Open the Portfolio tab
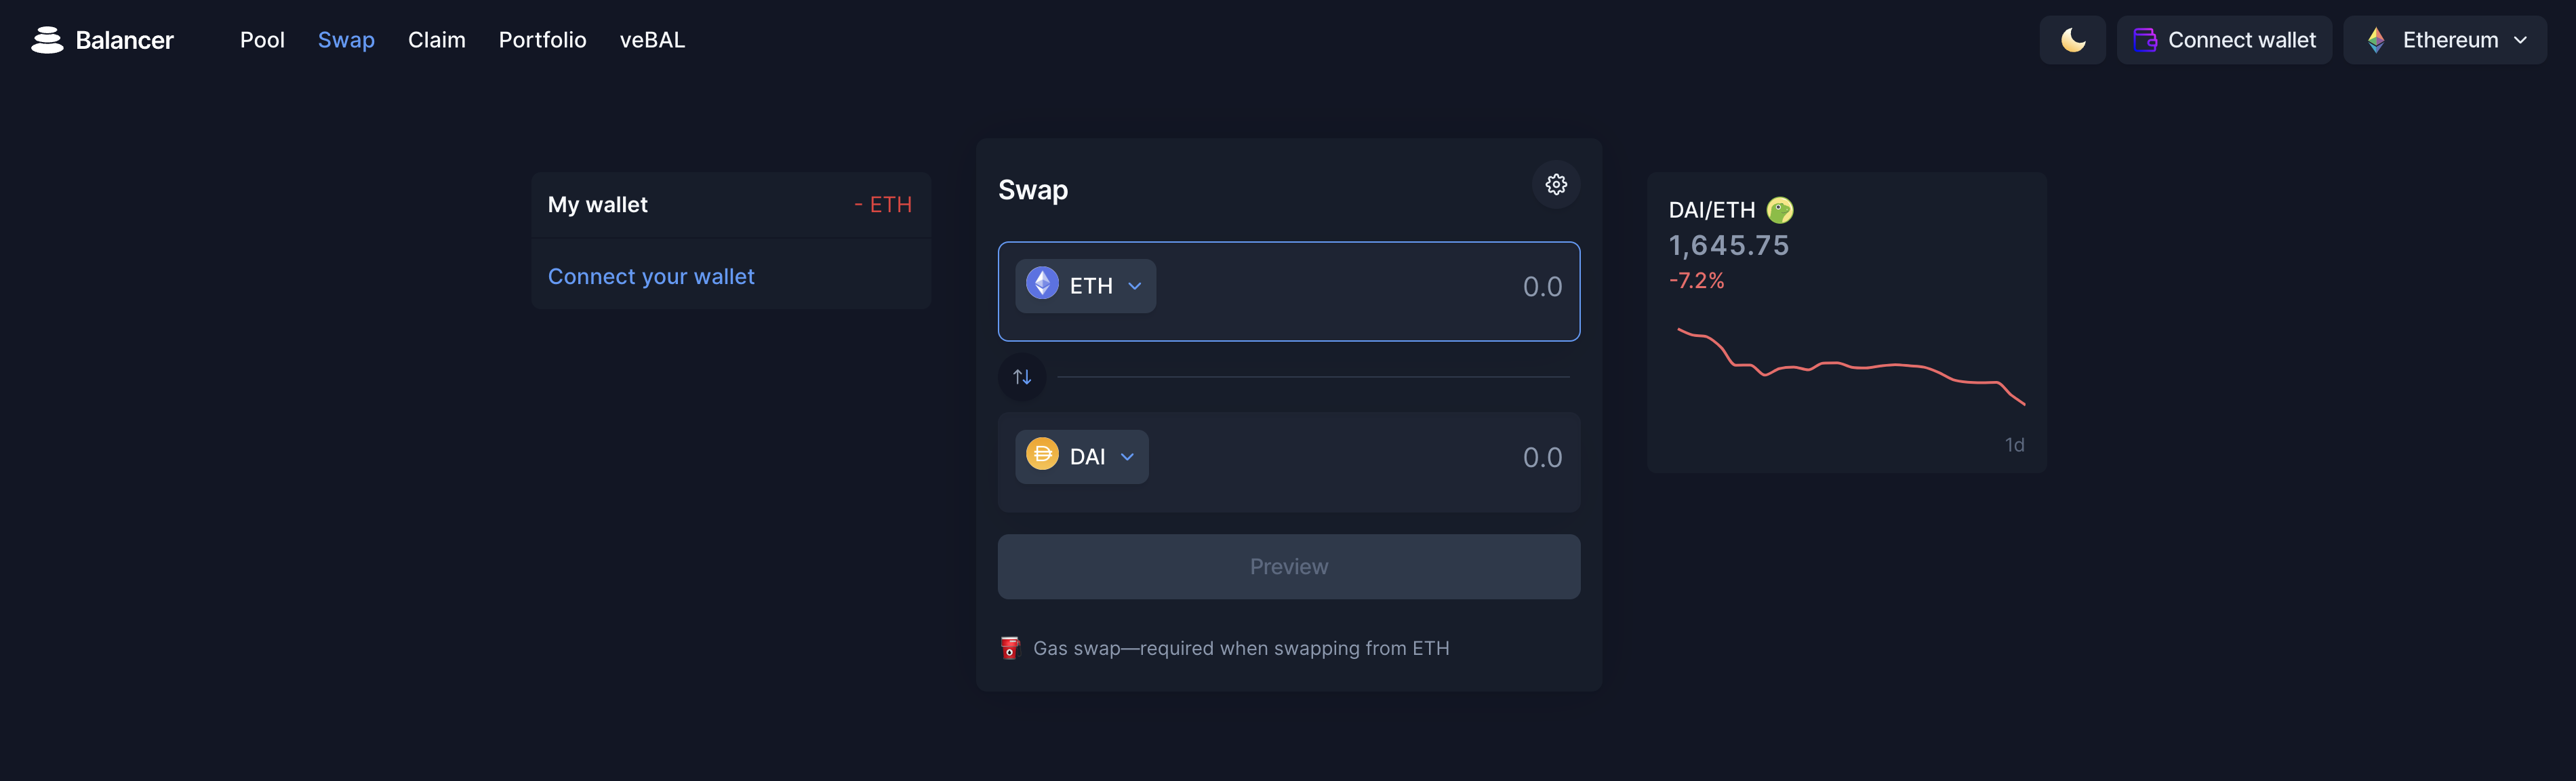The image size is (2576, 781). [542, 40]
